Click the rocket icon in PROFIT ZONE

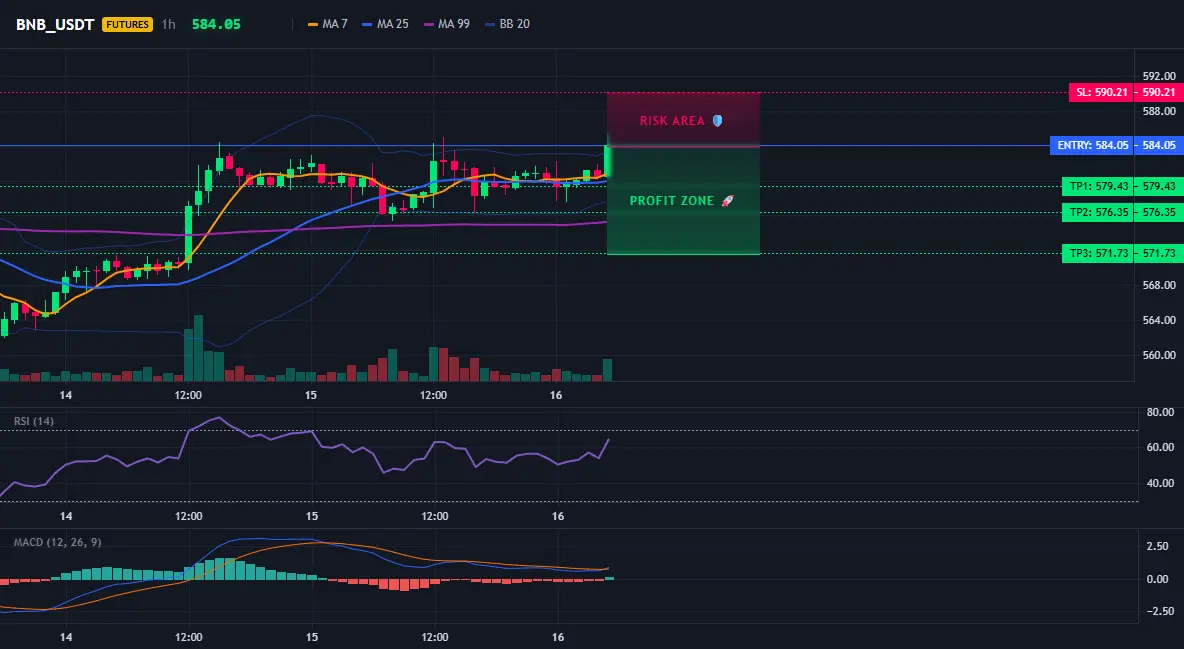(x=727, y=200)
